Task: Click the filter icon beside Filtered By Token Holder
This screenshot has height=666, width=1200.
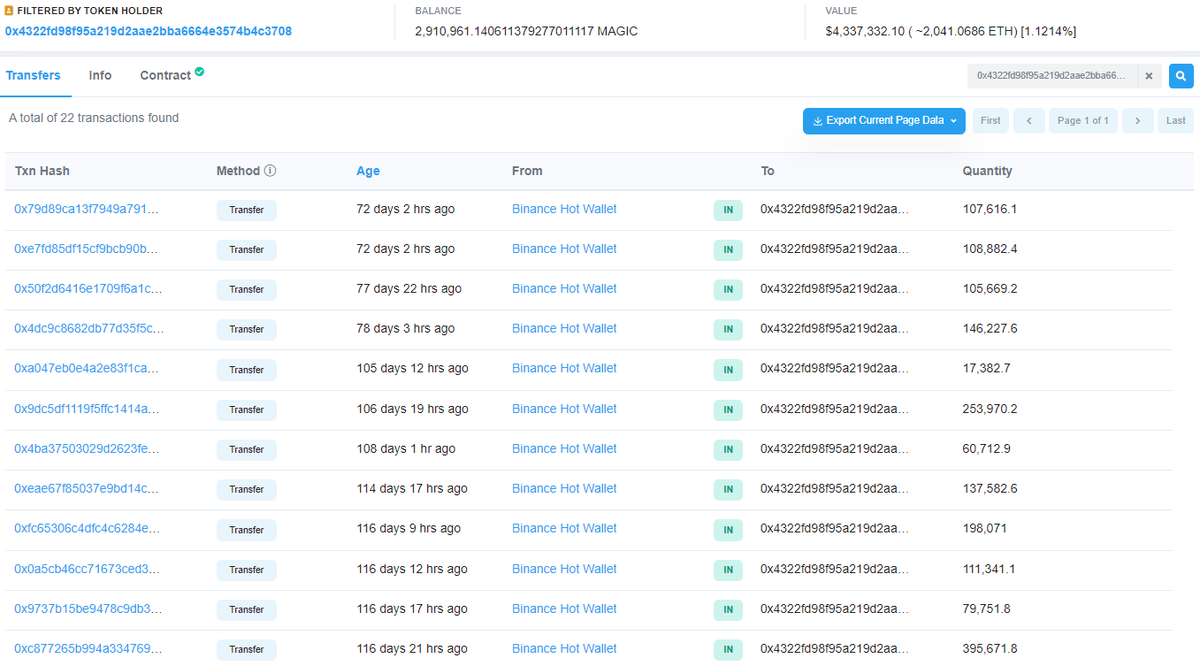Action: [x=10, y=10]
